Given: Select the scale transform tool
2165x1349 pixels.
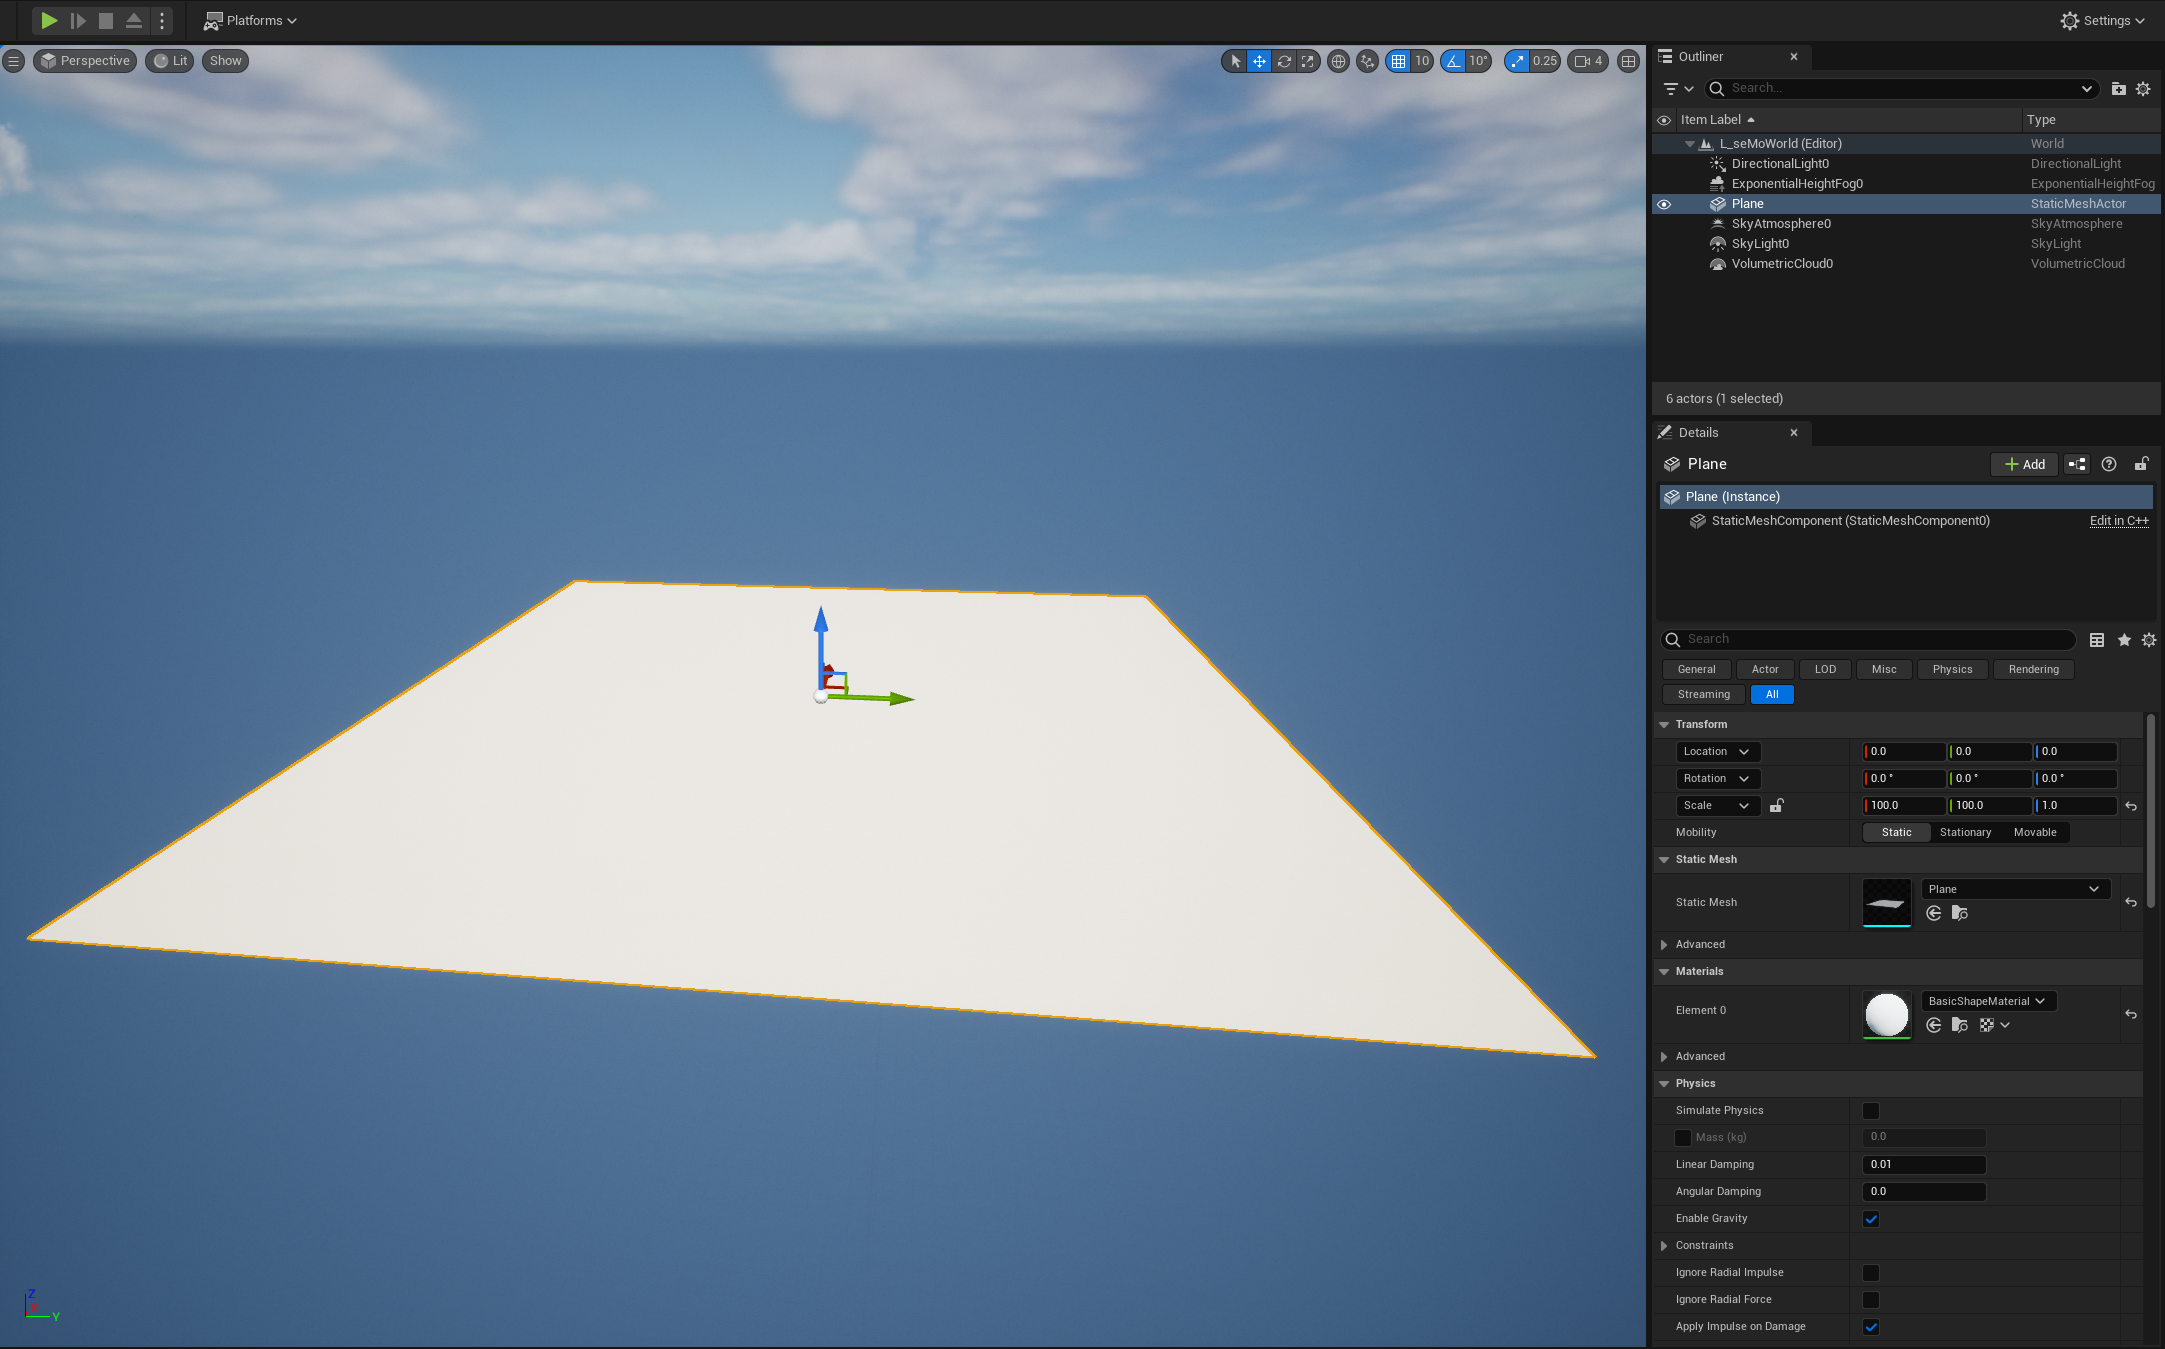Looking at the screenshot, I should click(x=1308, y=61).
